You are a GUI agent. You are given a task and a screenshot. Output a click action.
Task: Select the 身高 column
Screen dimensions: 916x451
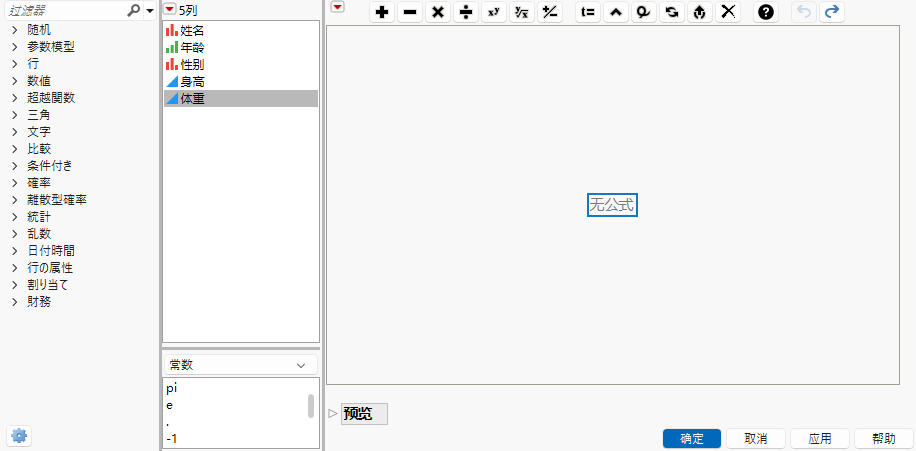coord(241,82)
